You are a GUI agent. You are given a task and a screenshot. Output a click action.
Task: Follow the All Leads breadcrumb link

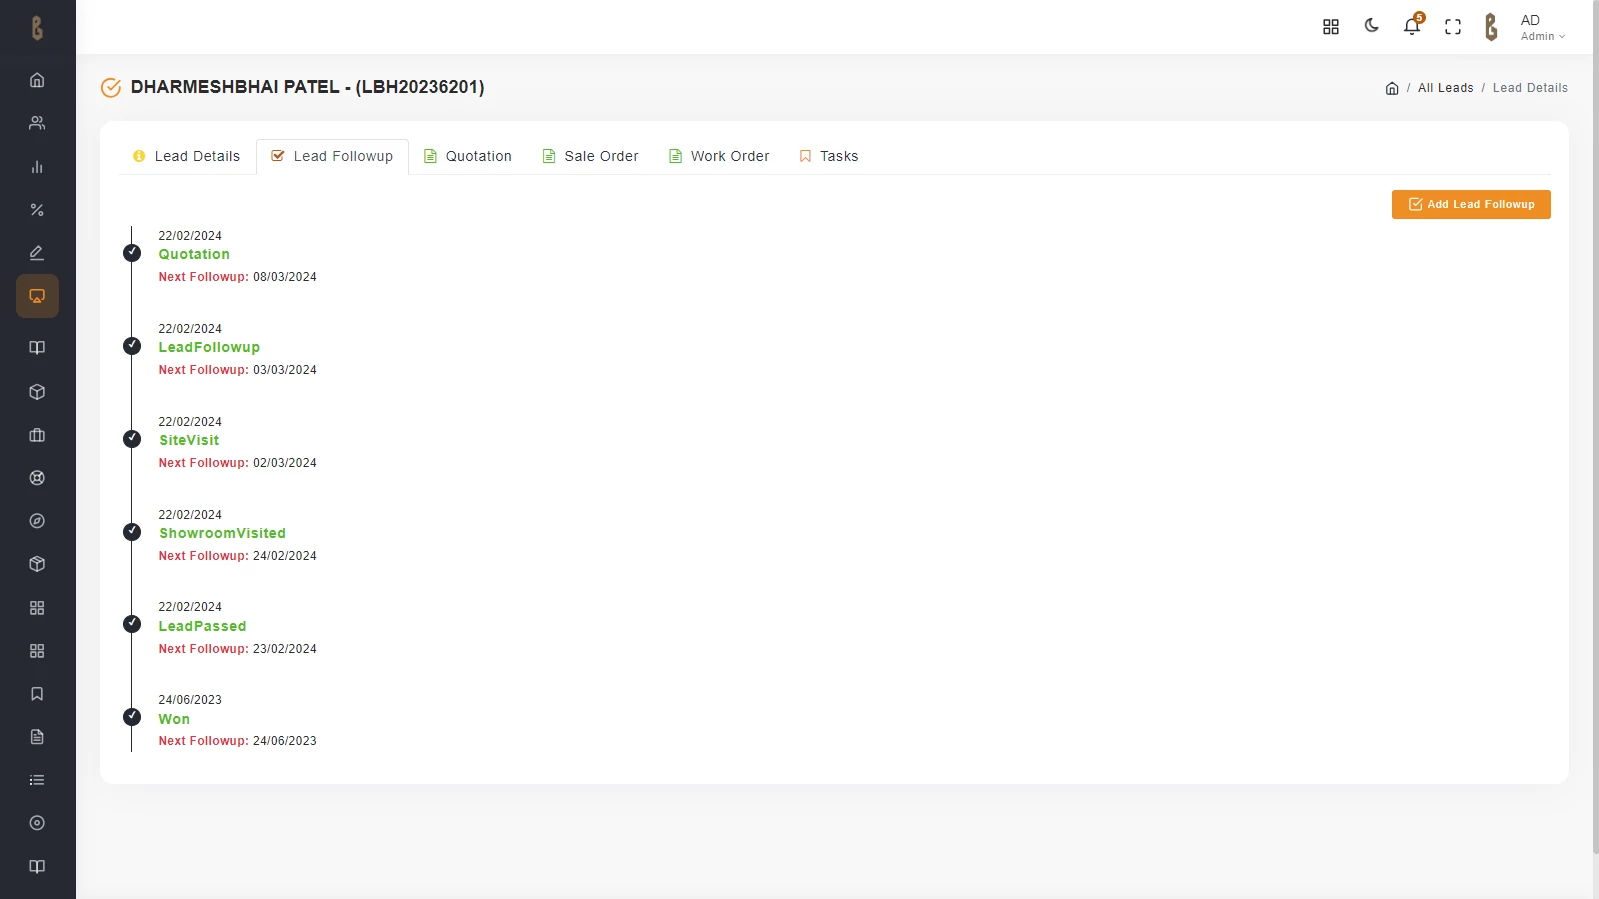pyautogui.click(x=1445, y=88)
